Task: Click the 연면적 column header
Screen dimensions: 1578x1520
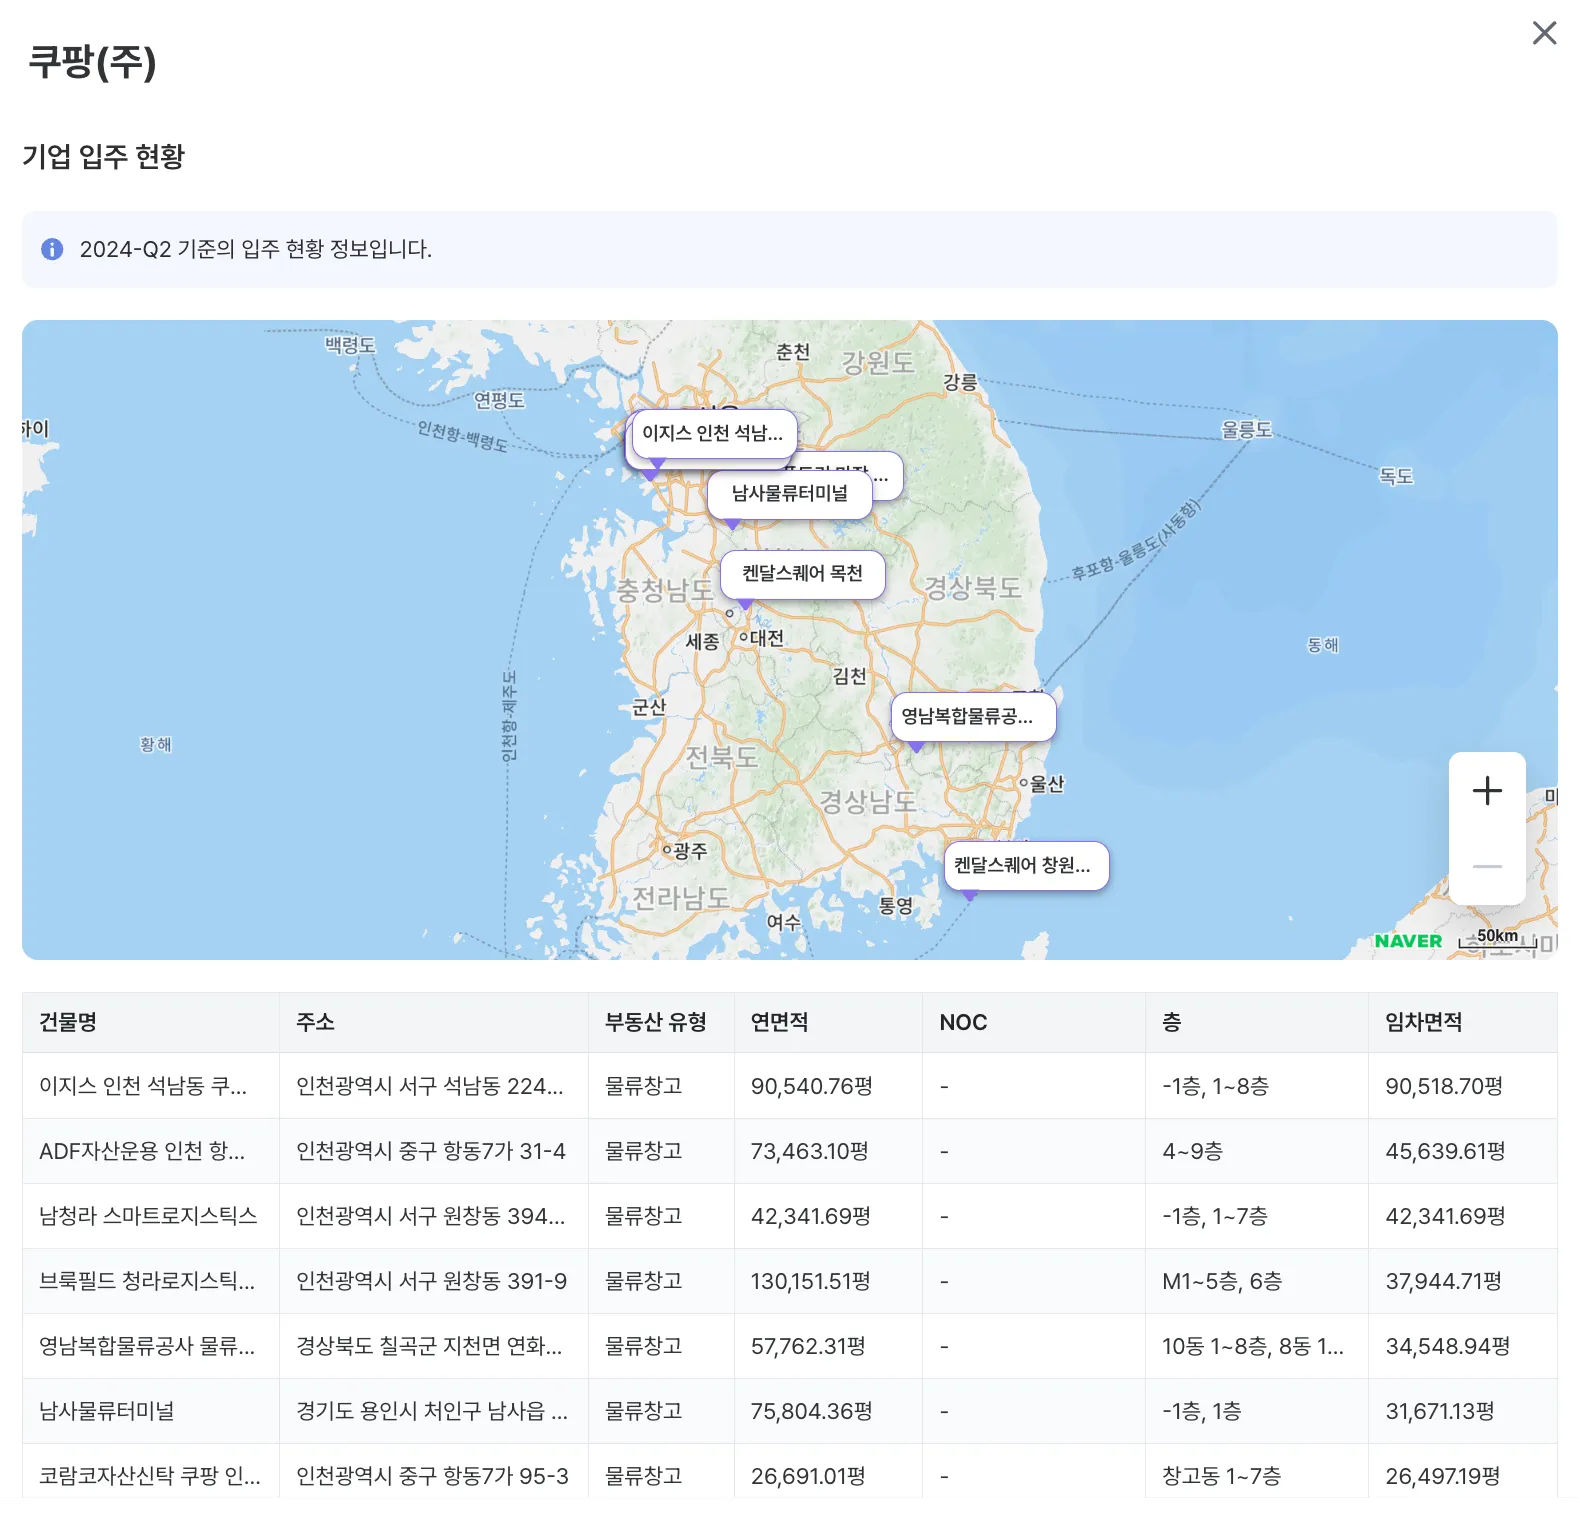Action: [779, 1022]
